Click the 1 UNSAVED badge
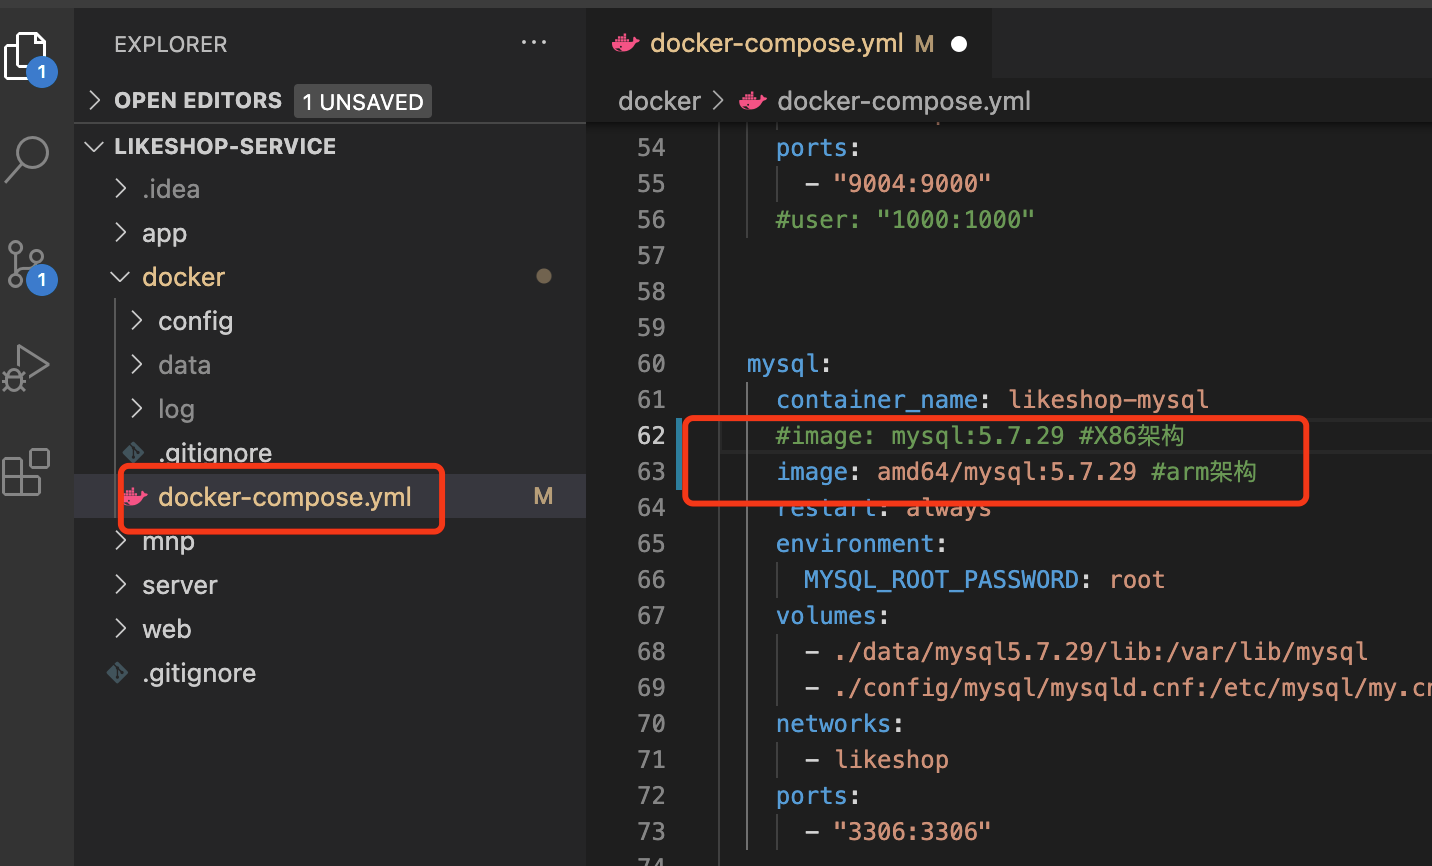Image resolution: width=1432 pixels, height=866 pixels. click(363, 101)
